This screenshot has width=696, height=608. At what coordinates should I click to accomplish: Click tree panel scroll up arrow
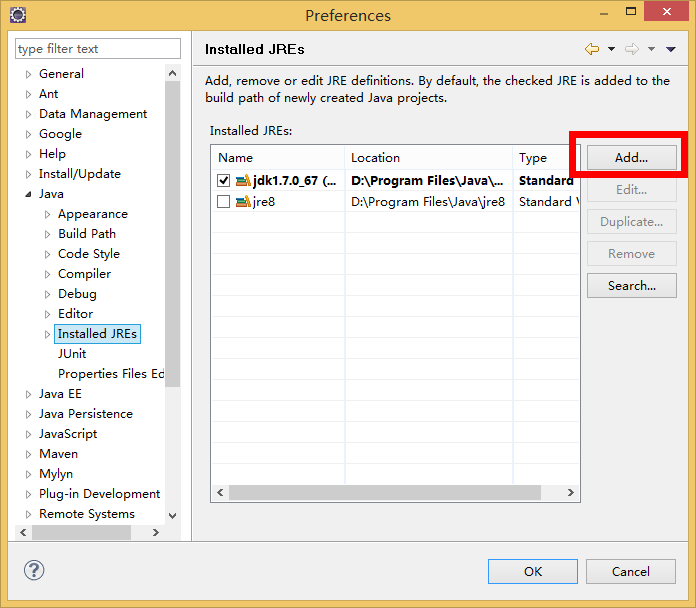[173, 73]
